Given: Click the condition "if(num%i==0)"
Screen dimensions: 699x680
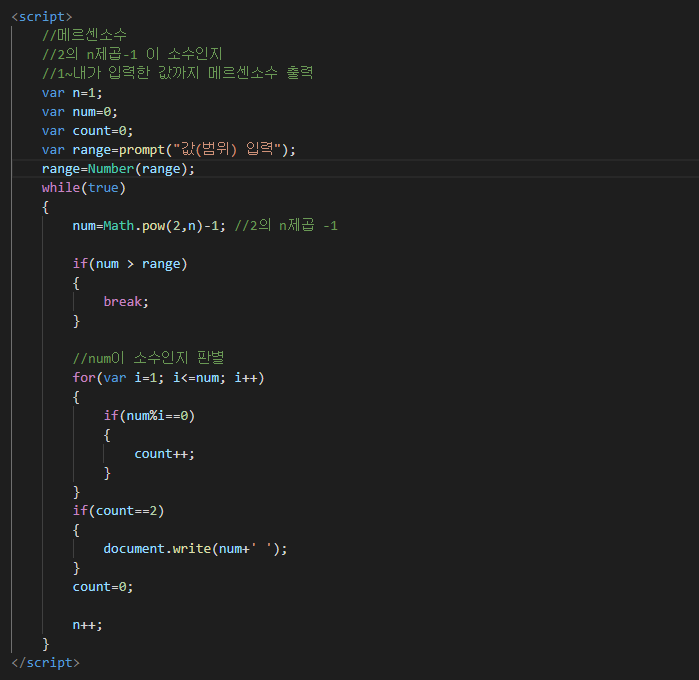Looking at the screenshot, I should [149, 416].
